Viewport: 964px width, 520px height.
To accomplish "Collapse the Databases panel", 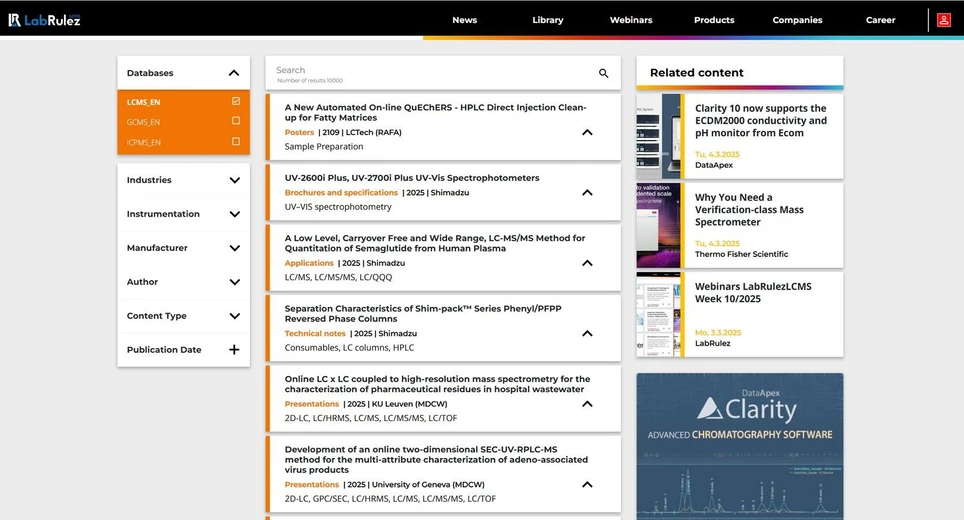I will [234, 73].
